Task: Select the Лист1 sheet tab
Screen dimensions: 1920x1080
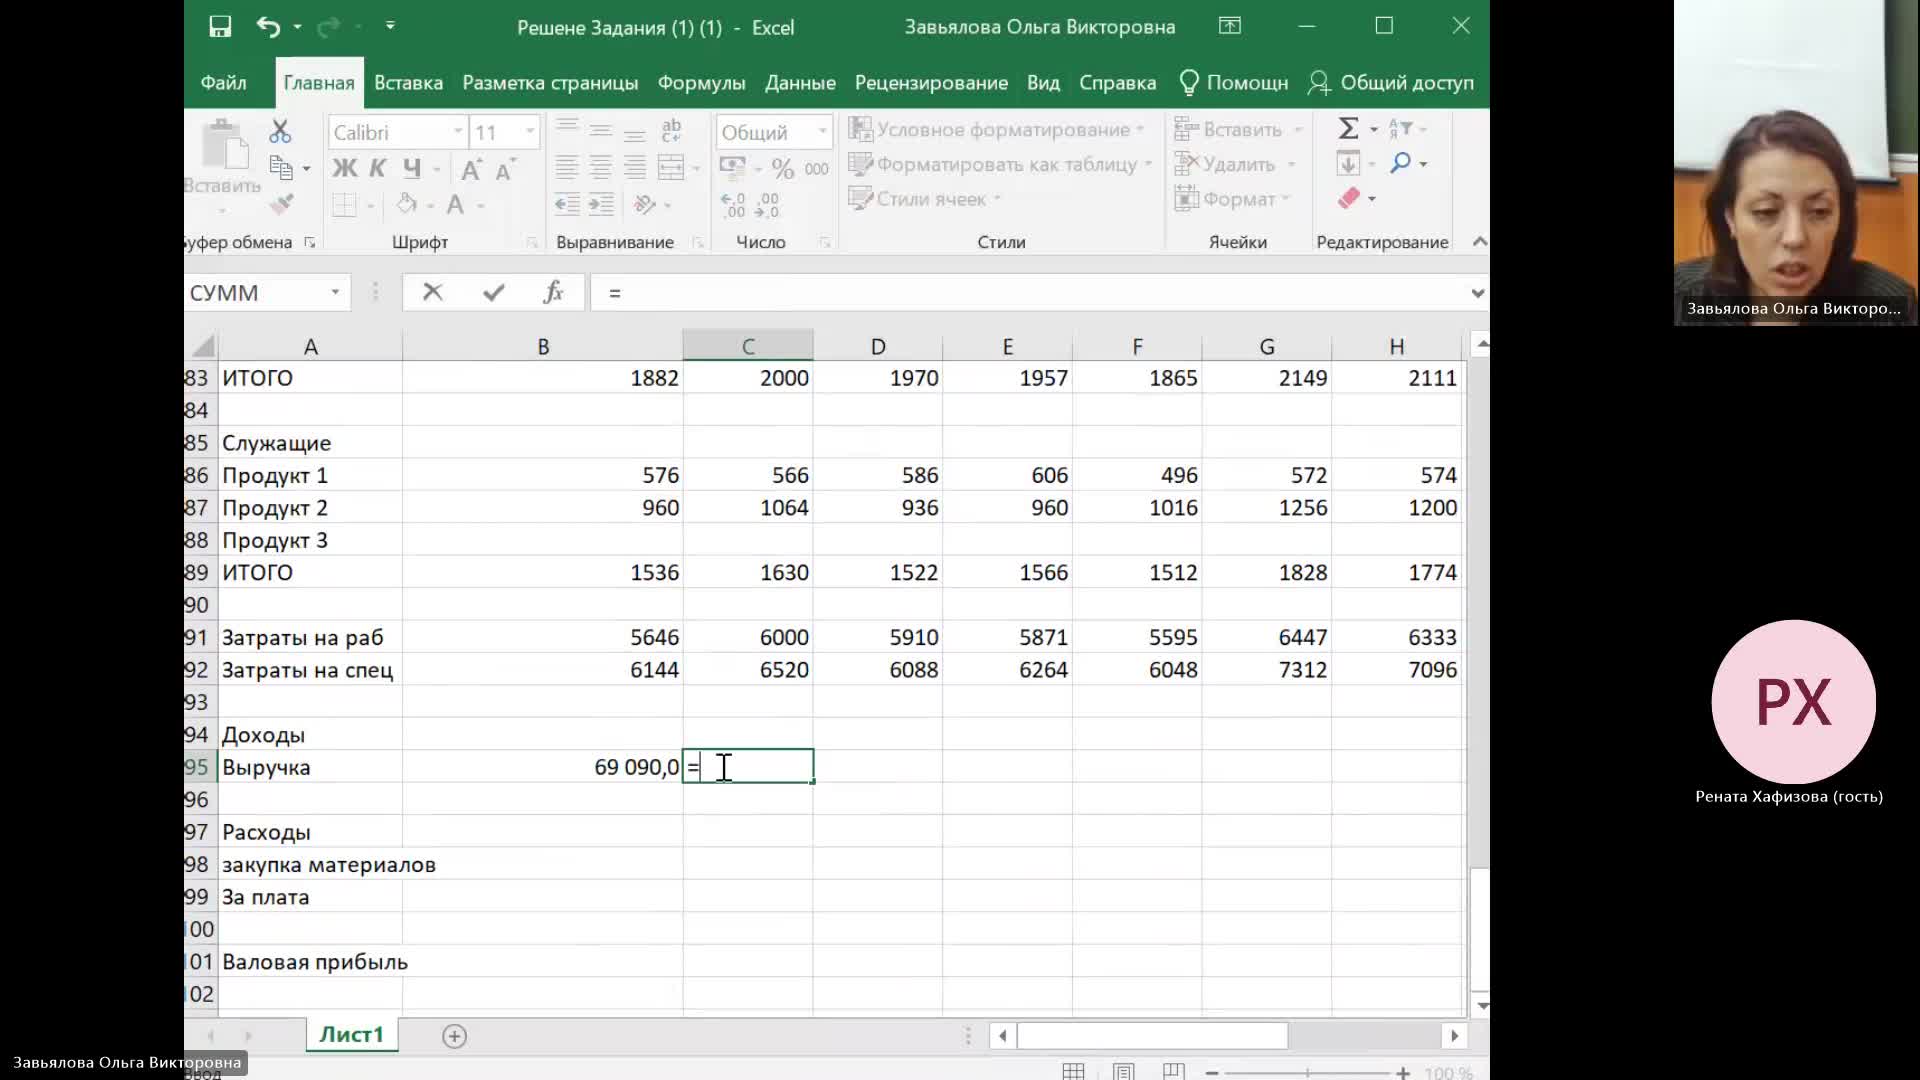Action: [351, 1035]
